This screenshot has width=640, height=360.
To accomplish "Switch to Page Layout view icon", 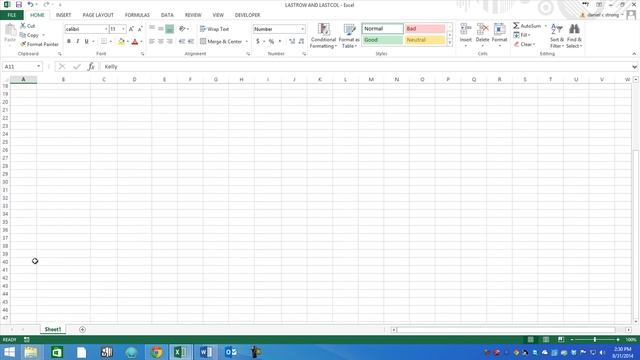I will 546,340.
